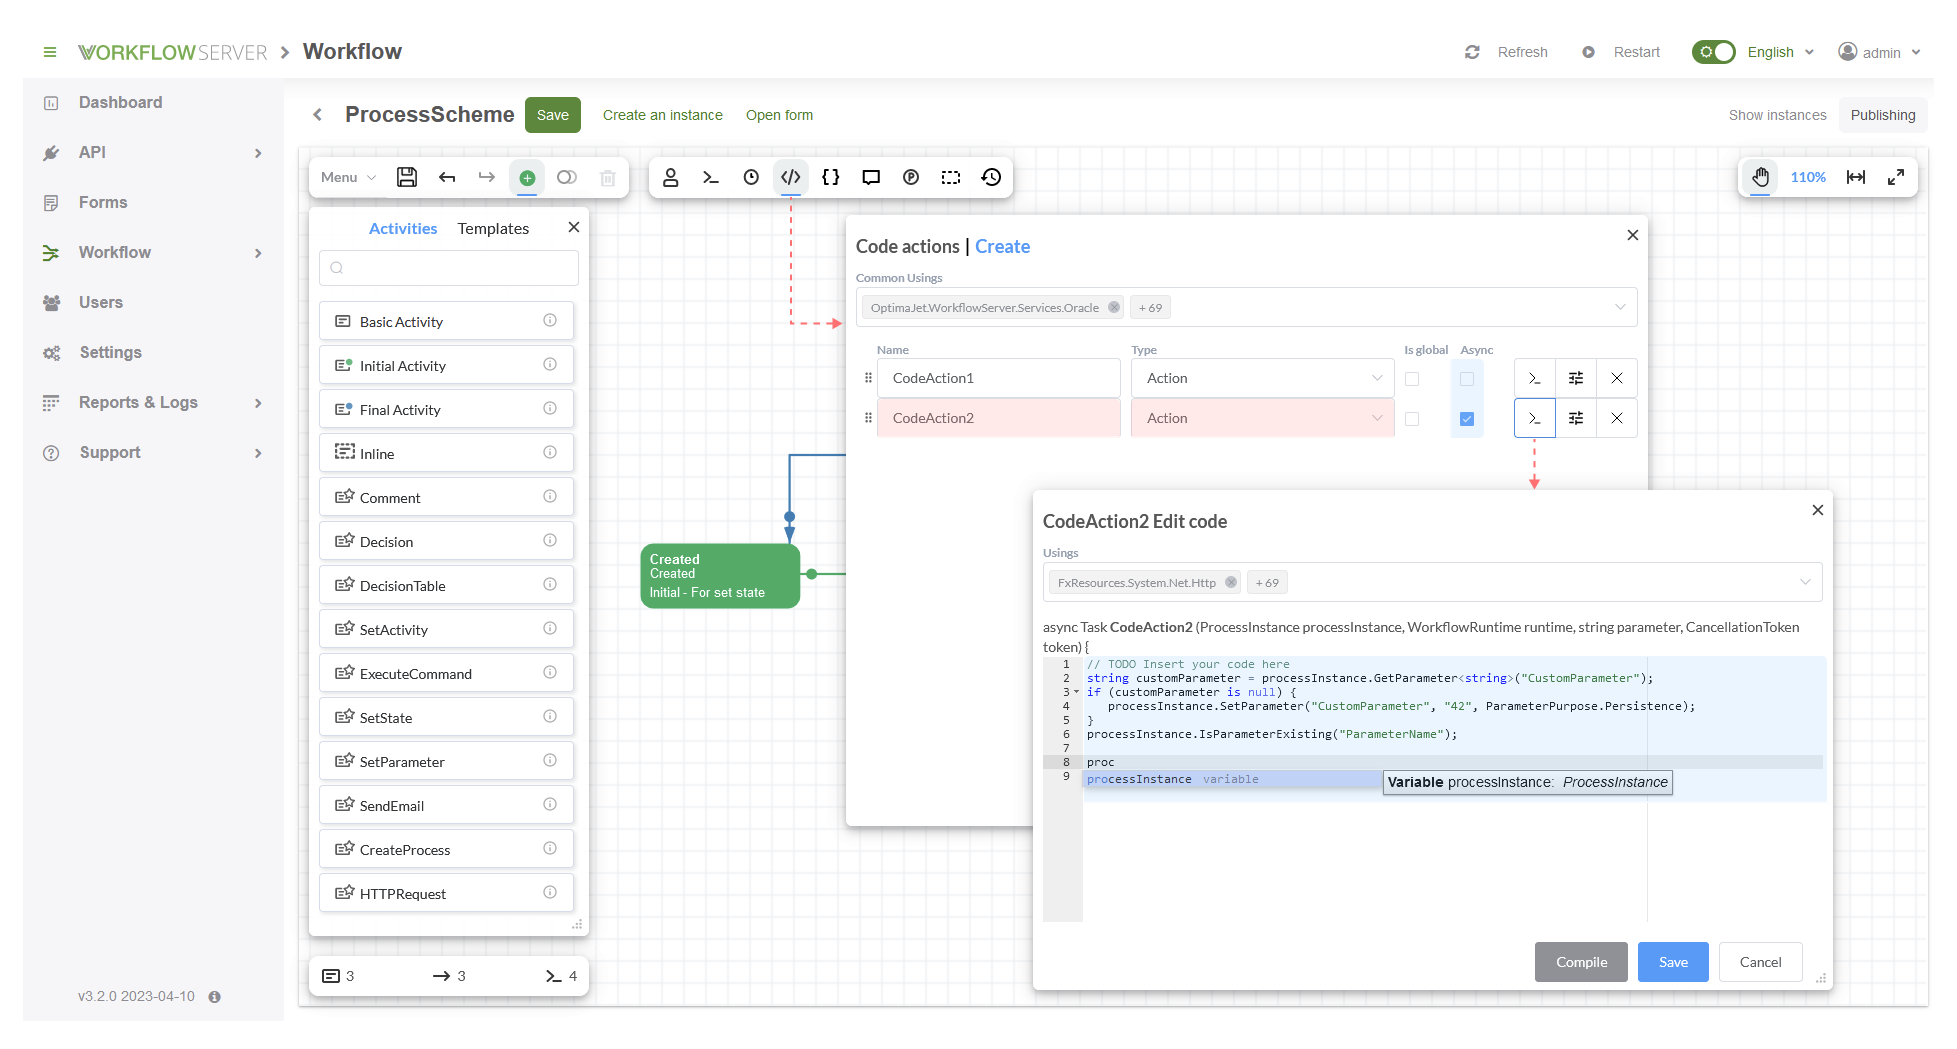Pick the Decision activity
This screenshot has width=1957, height=1049.
click(446, 541)
